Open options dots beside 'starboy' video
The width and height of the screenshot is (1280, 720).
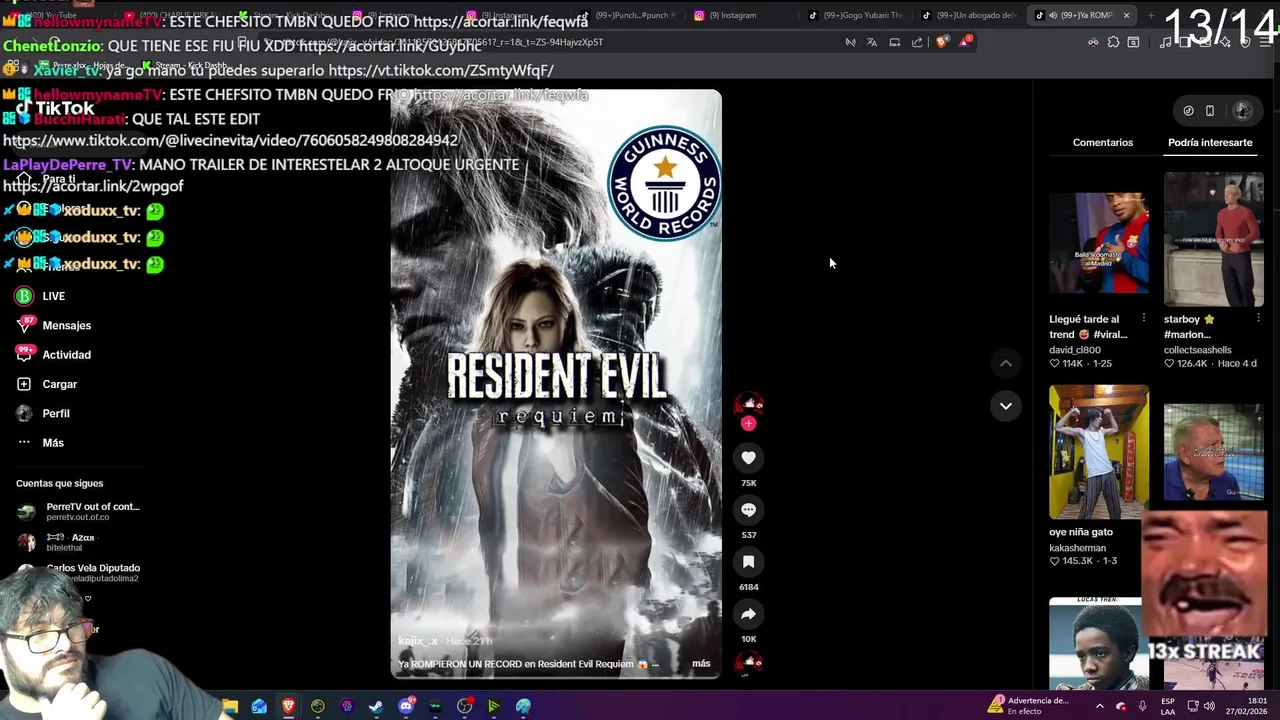1258,319
